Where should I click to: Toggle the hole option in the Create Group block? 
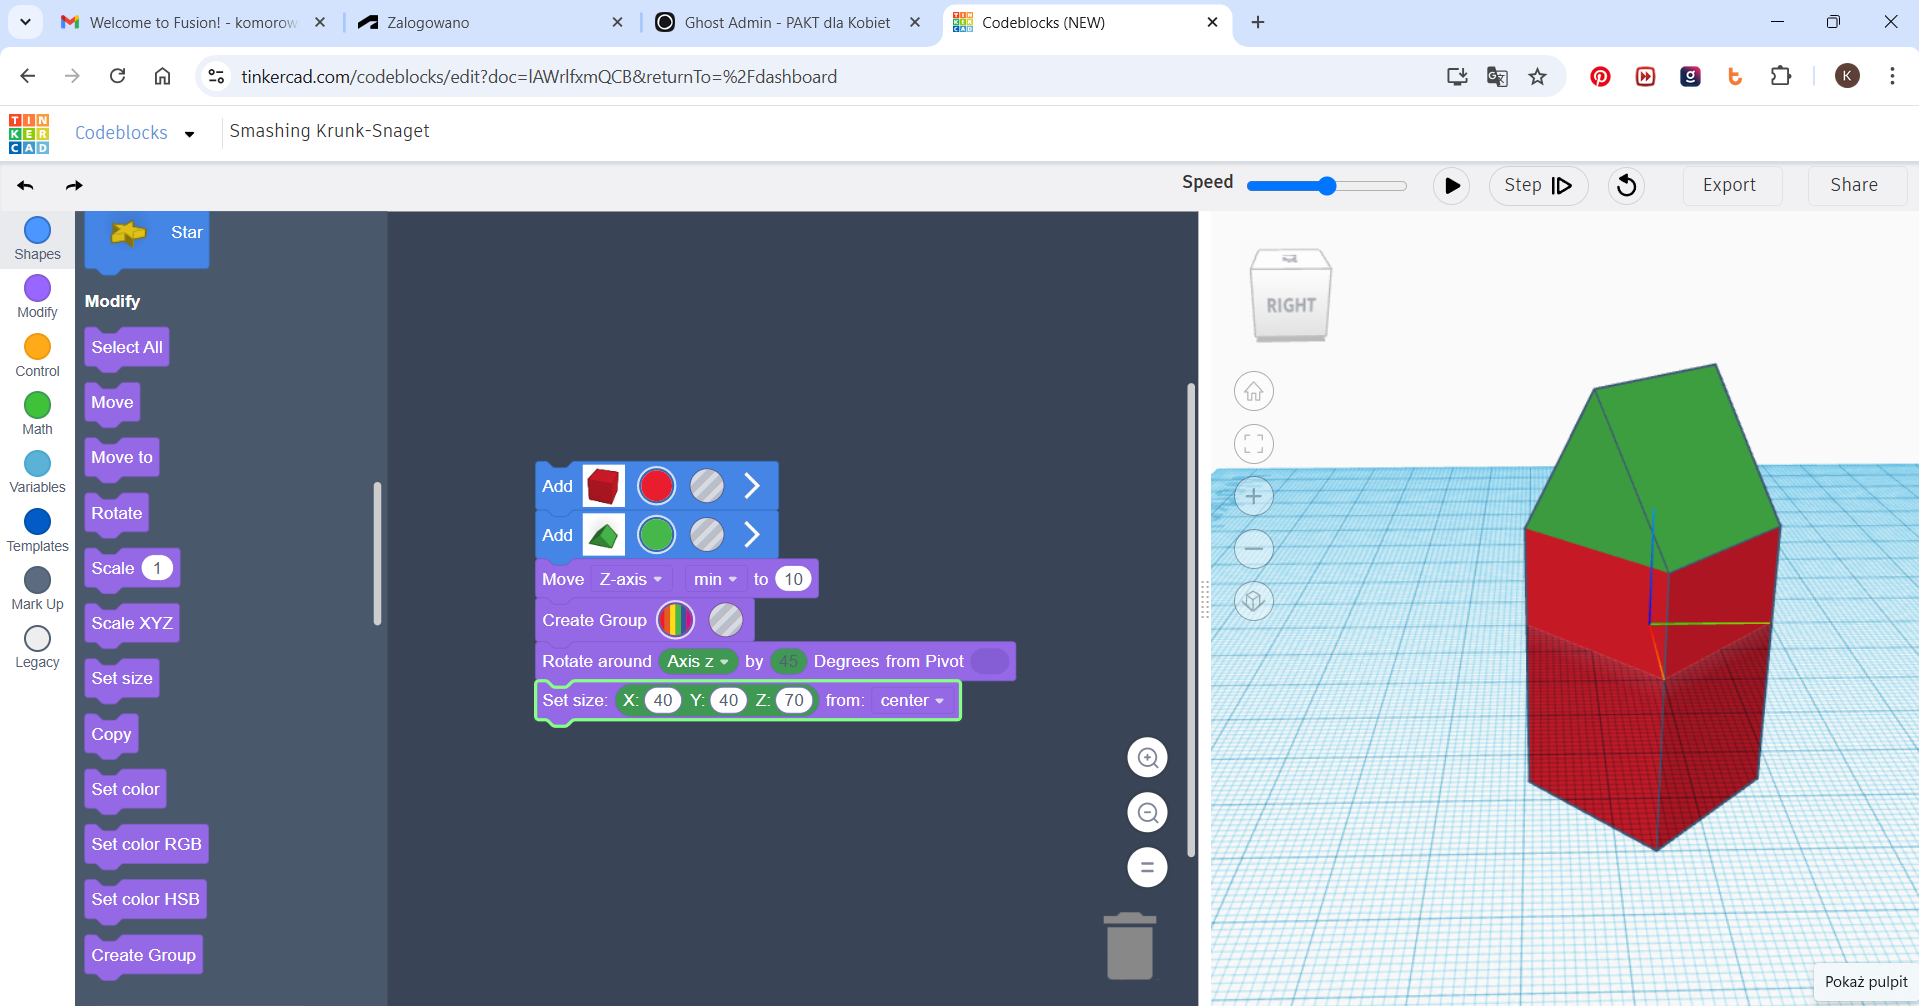[x=726, y=620]
